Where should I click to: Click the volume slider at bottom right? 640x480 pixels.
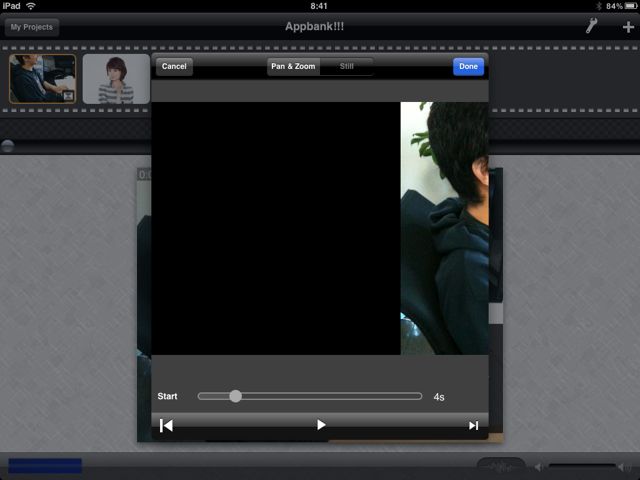(582, 466)
